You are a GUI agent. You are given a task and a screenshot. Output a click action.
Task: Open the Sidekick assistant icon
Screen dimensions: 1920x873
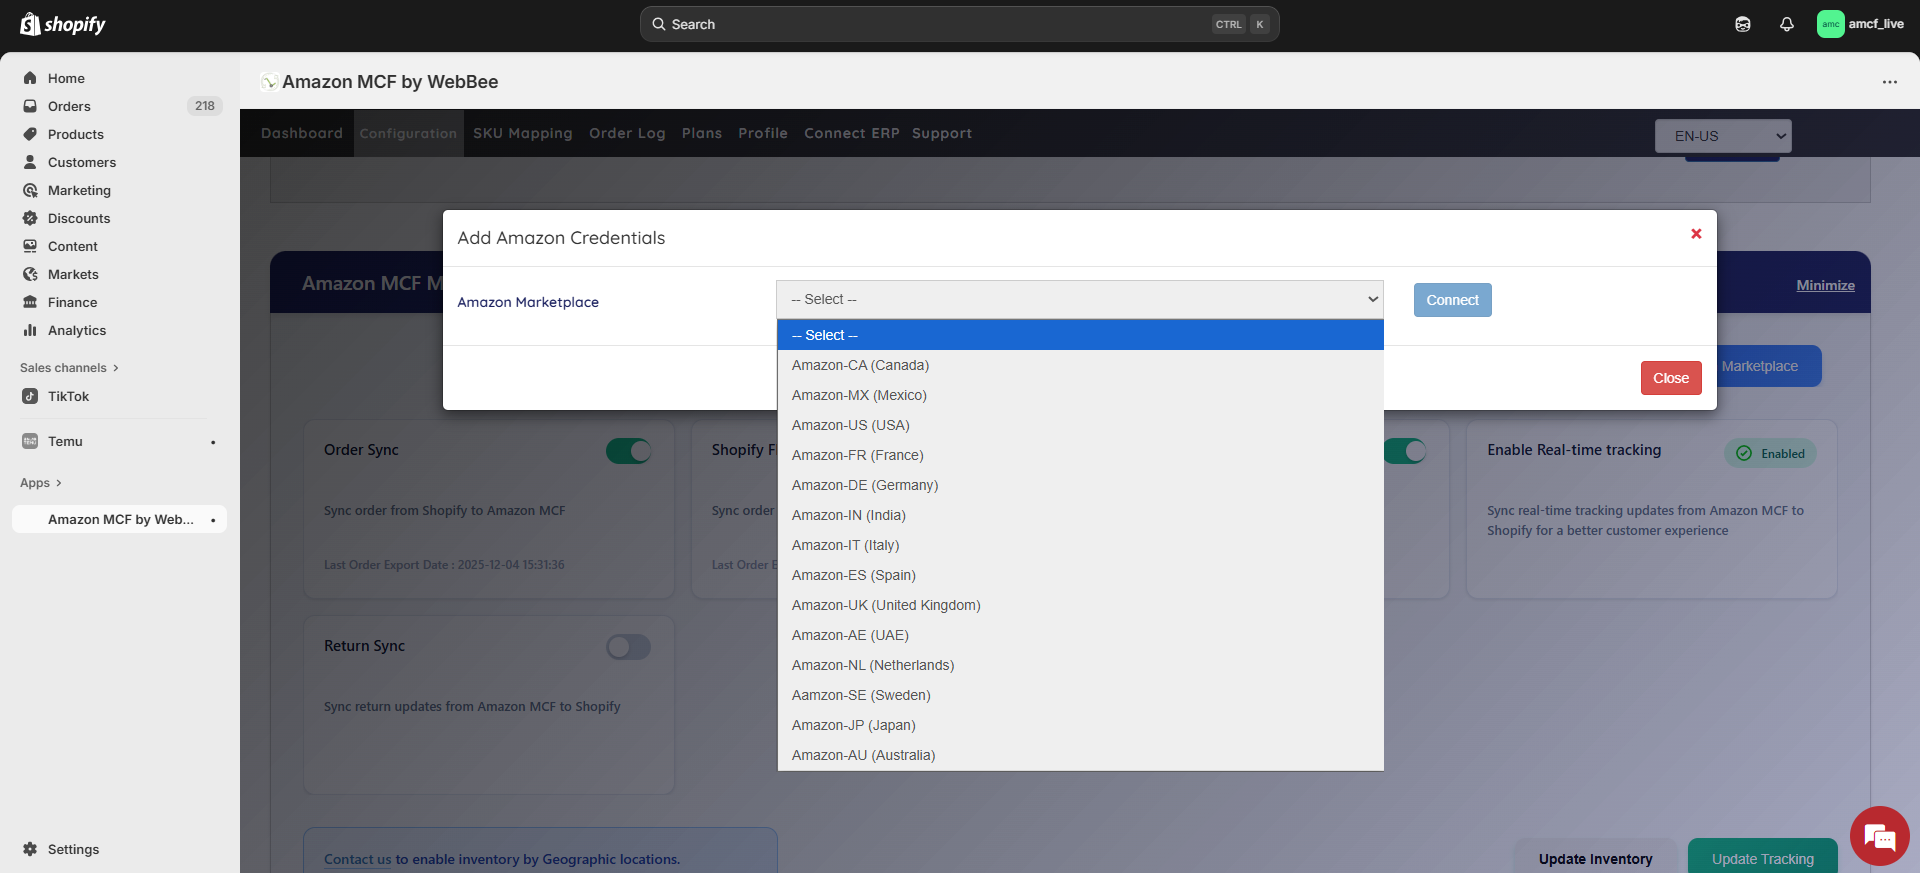[1742, 24]
